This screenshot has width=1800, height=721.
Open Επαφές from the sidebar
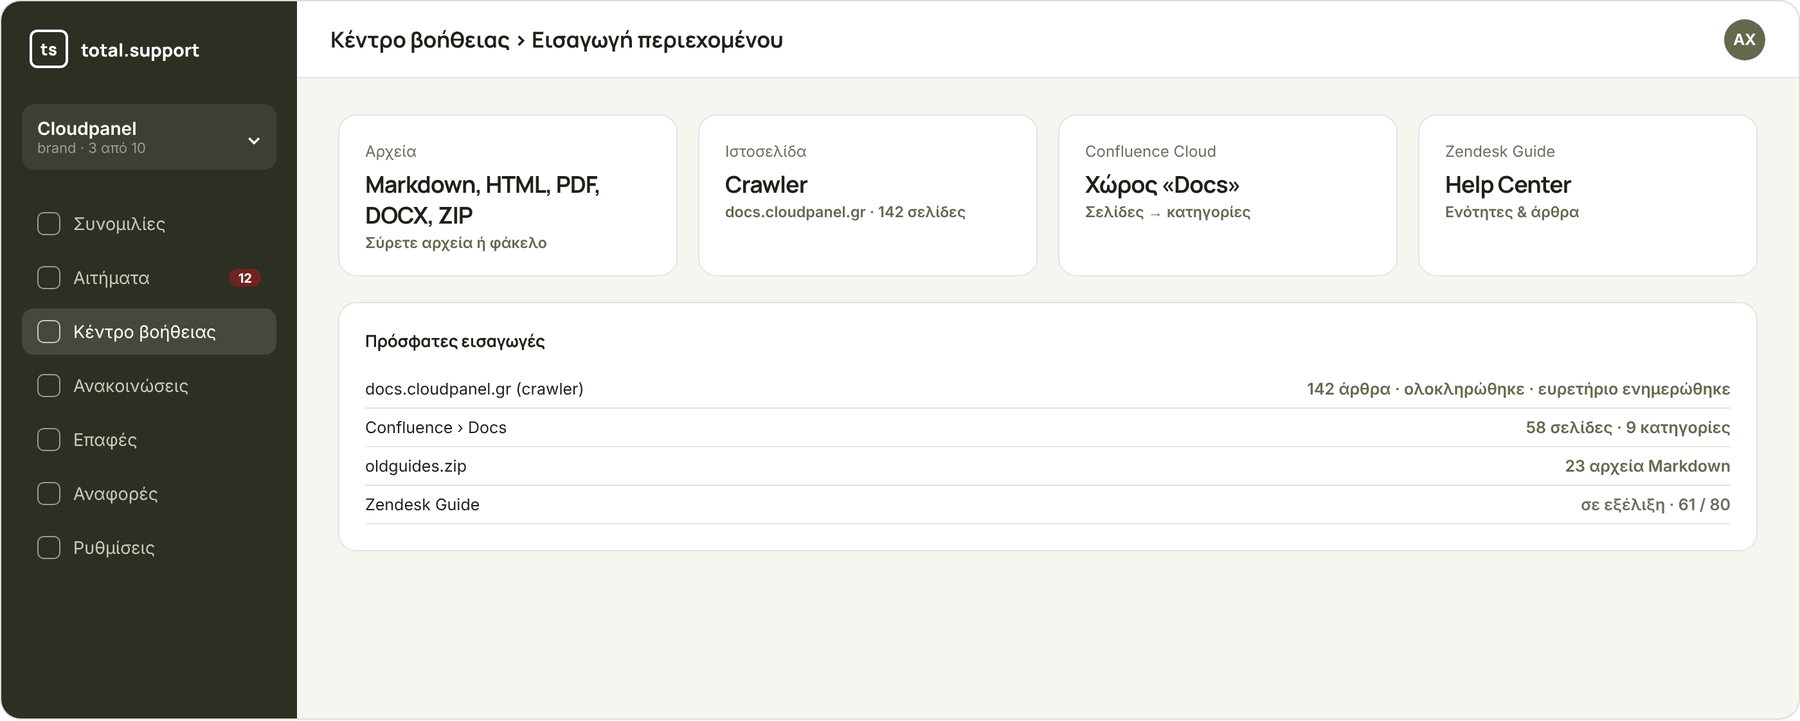pos(149,440)
